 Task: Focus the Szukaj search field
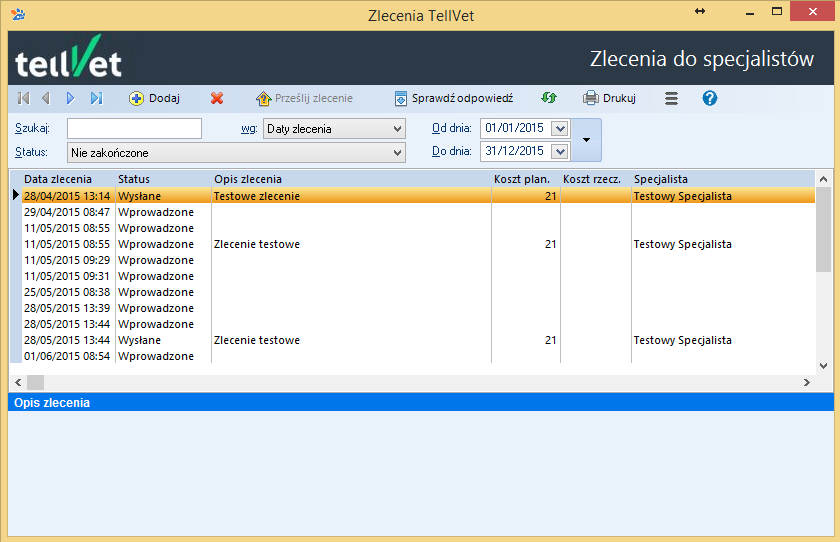[x=134, y=129]
